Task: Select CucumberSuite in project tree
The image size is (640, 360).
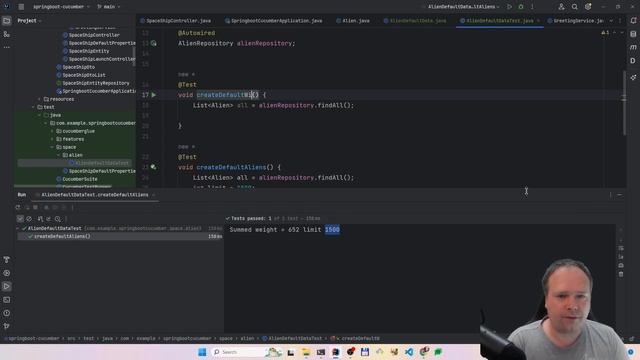Action: (80, 179)
